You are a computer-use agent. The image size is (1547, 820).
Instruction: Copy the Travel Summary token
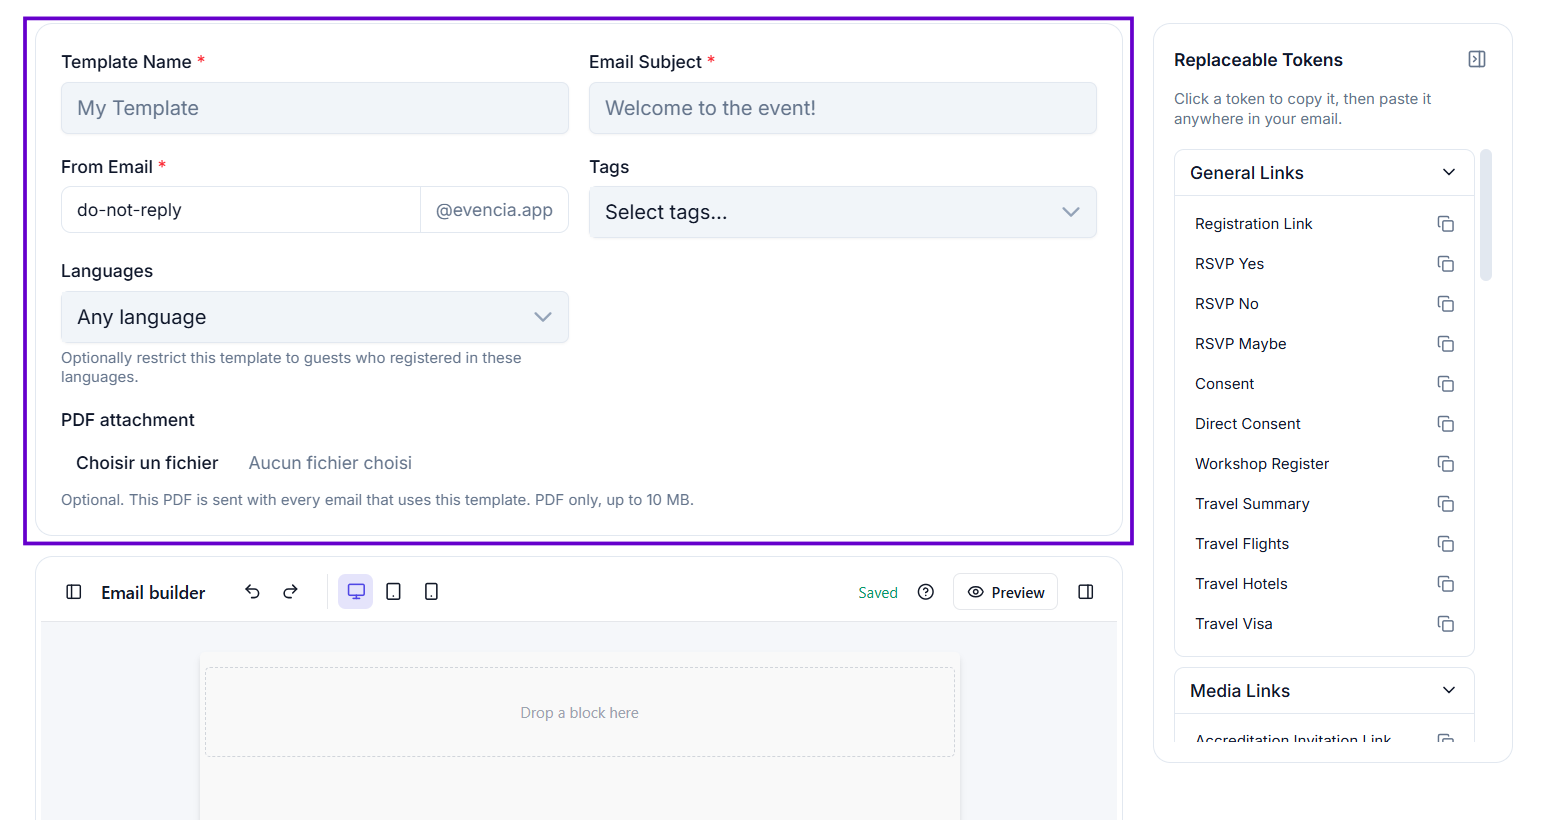pos(1445,504)
